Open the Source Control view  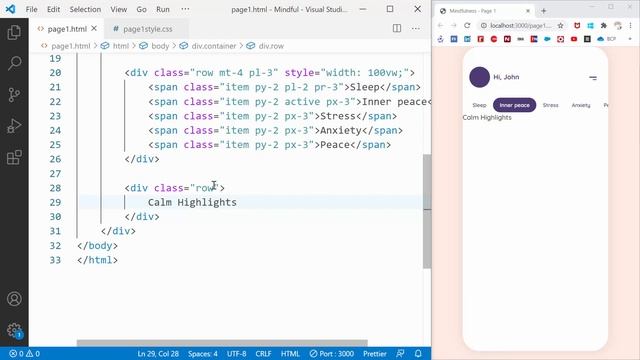(x=14, y=95)
